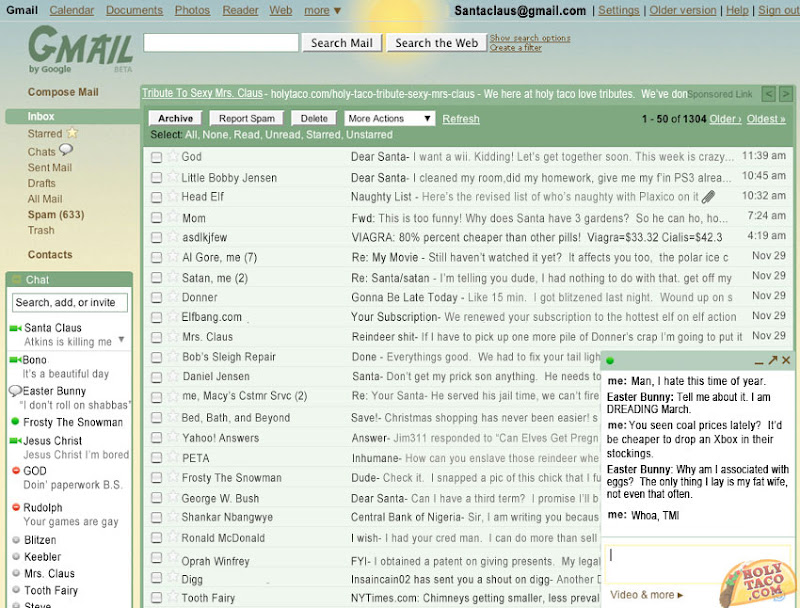The image size is (800, 608).
Task: Click the Report Spam button
Action: pyautogui.click(x=247, y=118)
